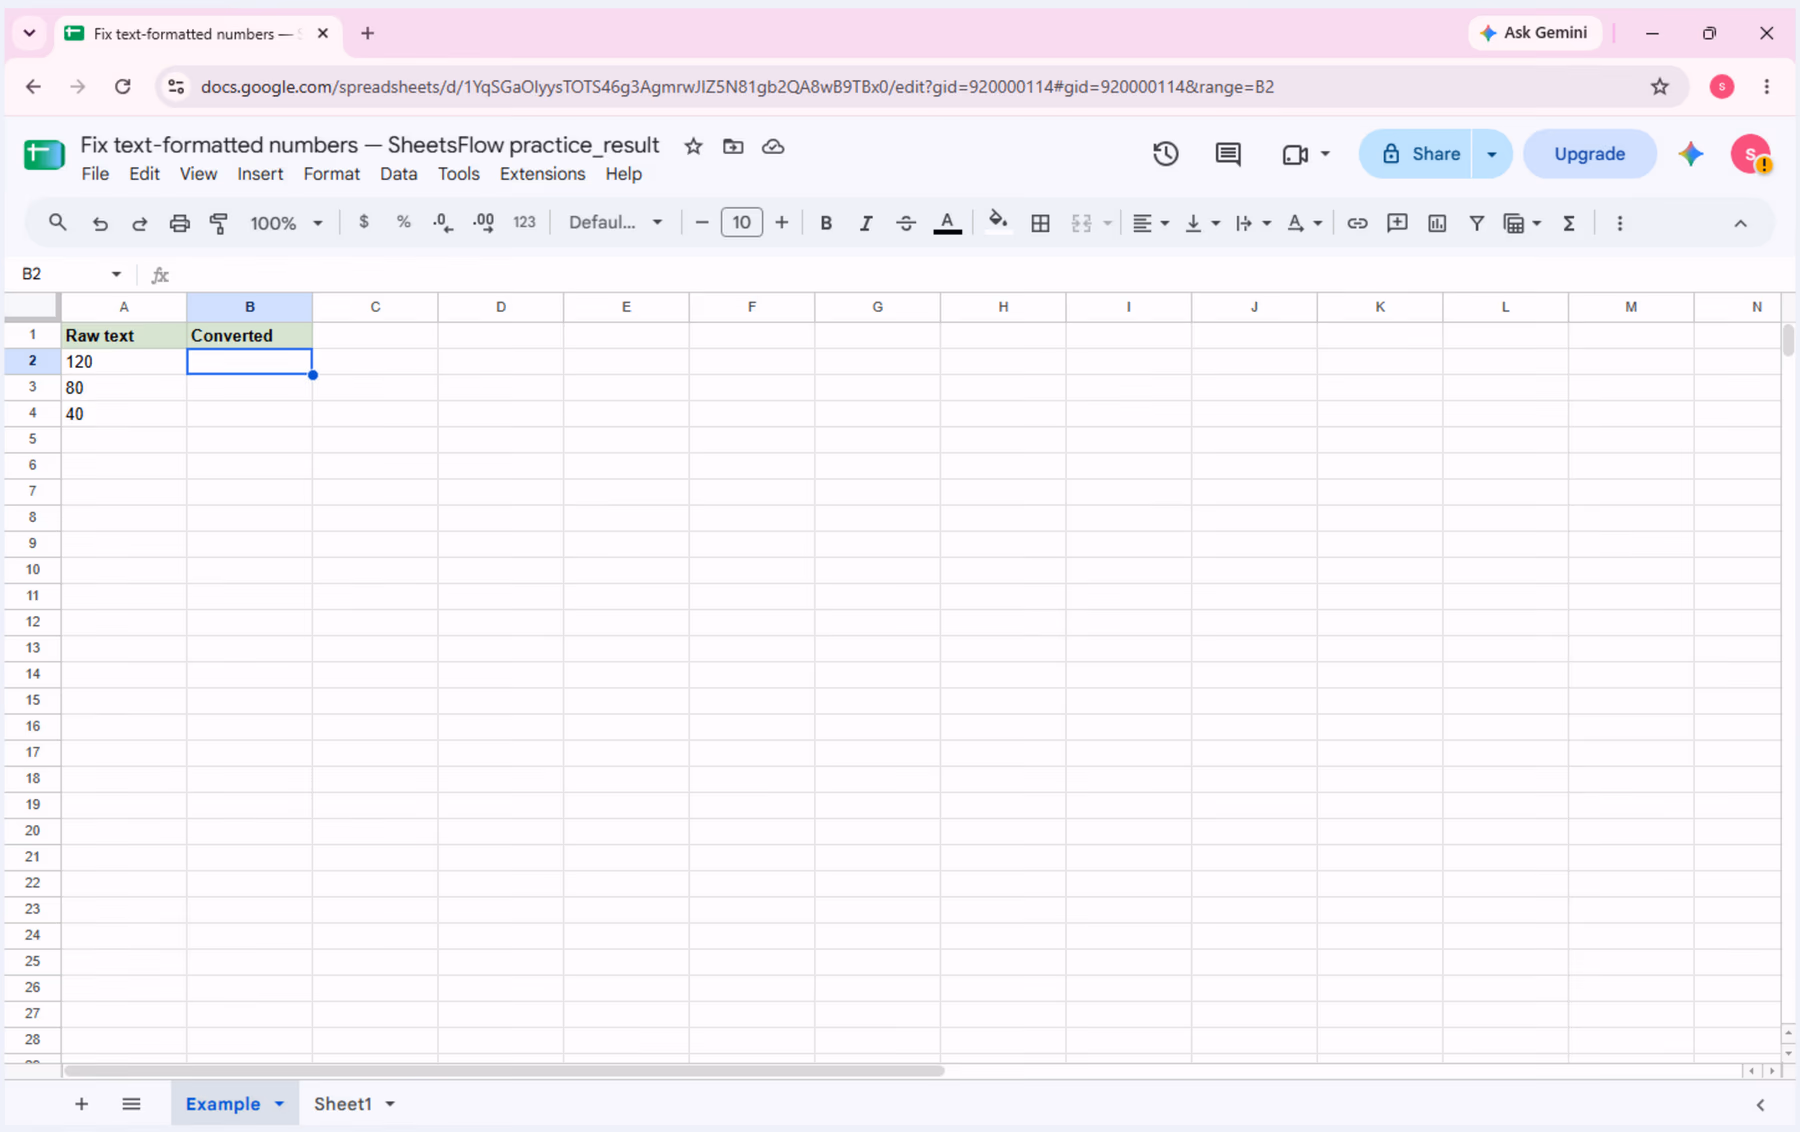Open the Example sheet tab menu arrow
Screen dimensions: 1800x1132
[x=279, y=1104]
